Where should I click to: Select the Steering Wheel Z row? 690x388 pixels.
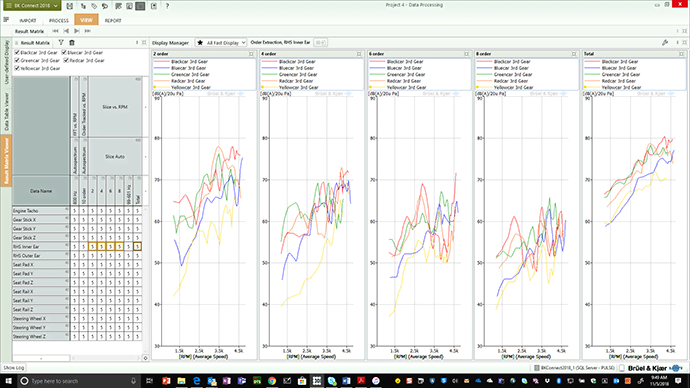41,337
